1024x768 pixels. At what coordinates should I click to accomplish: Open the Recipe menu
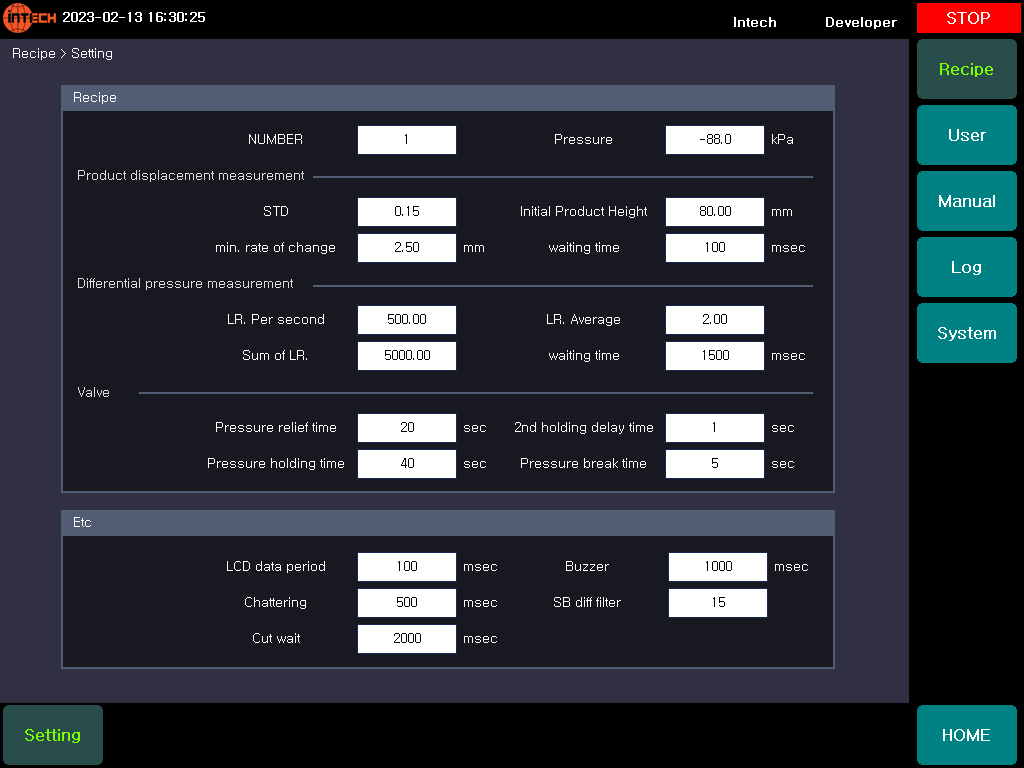[966, 69]
